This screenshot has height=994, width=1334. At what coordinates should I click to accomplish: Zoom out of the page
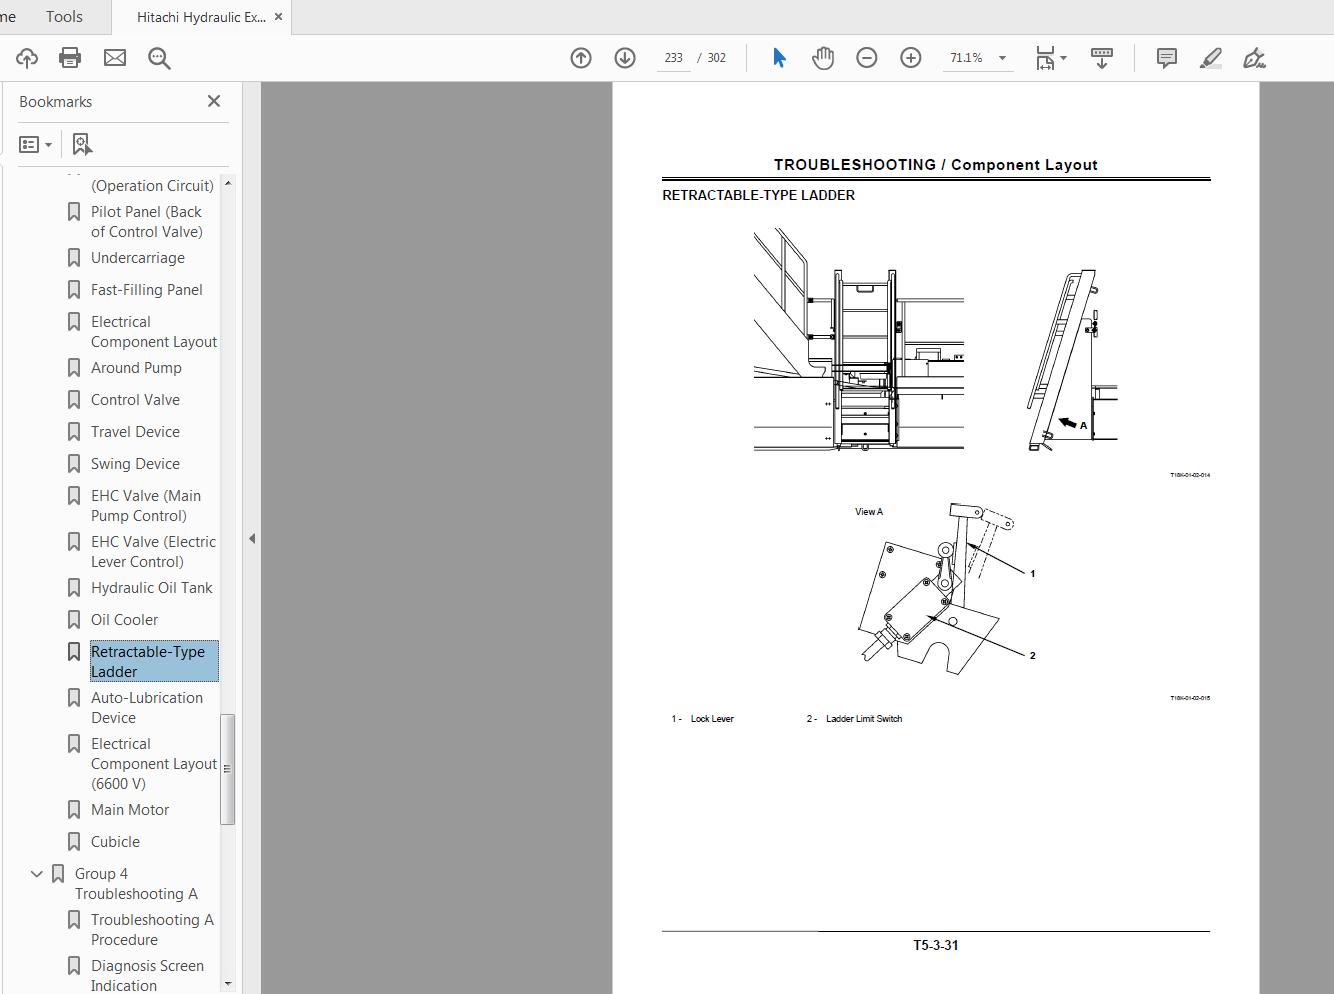pyautogui.click(x=866, y=57)
